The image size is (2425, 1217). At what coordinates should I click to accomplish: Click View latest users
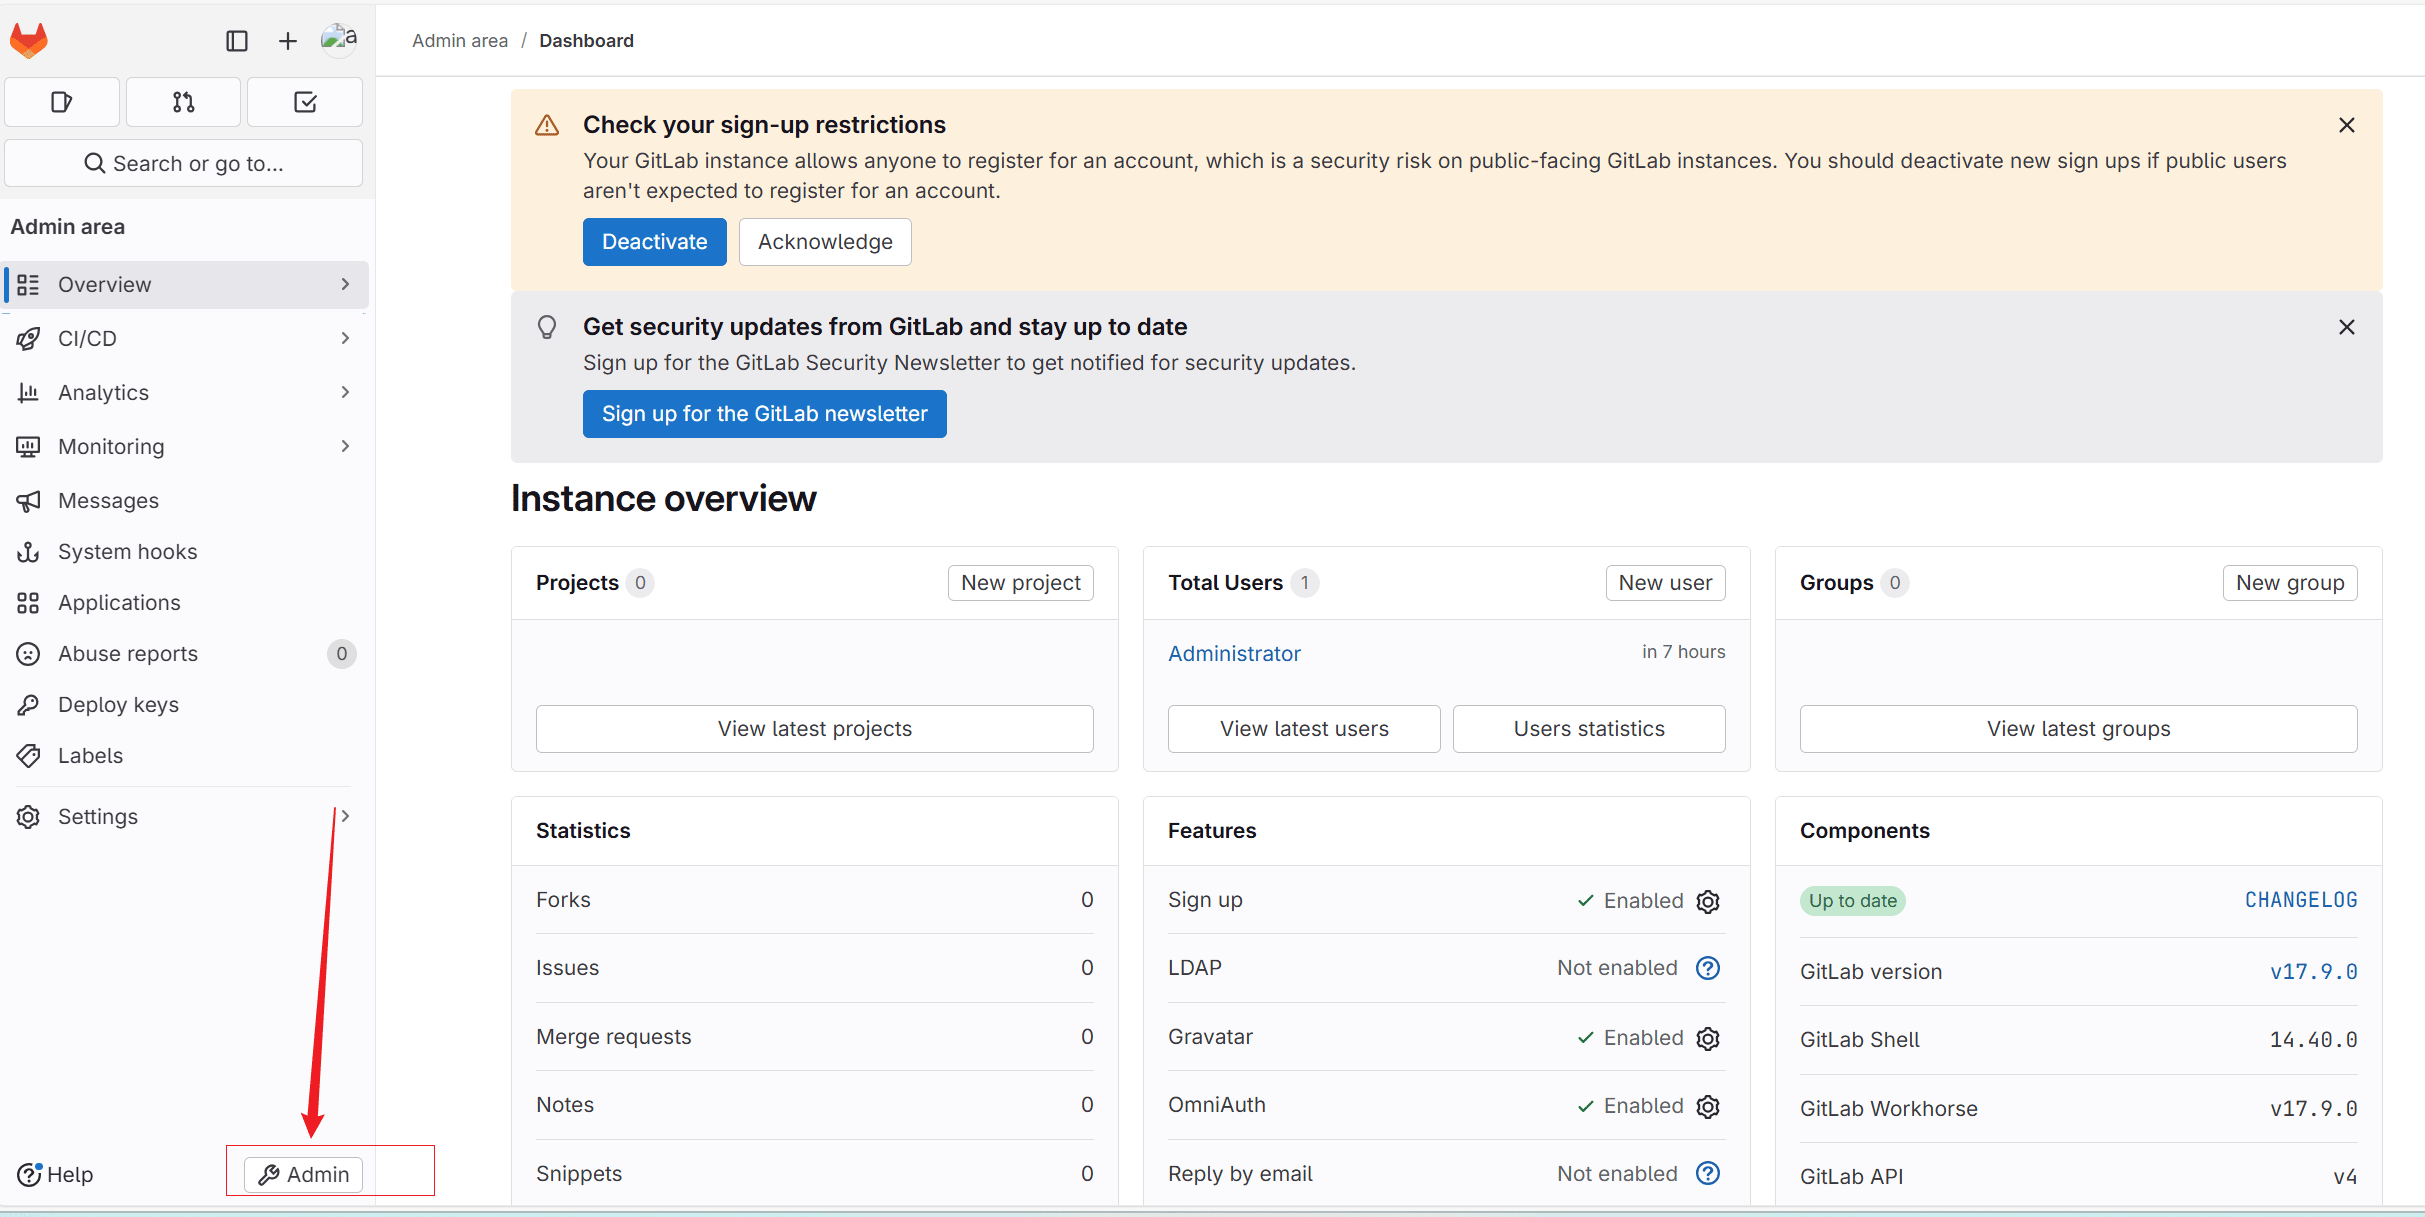pos(1304,729)
